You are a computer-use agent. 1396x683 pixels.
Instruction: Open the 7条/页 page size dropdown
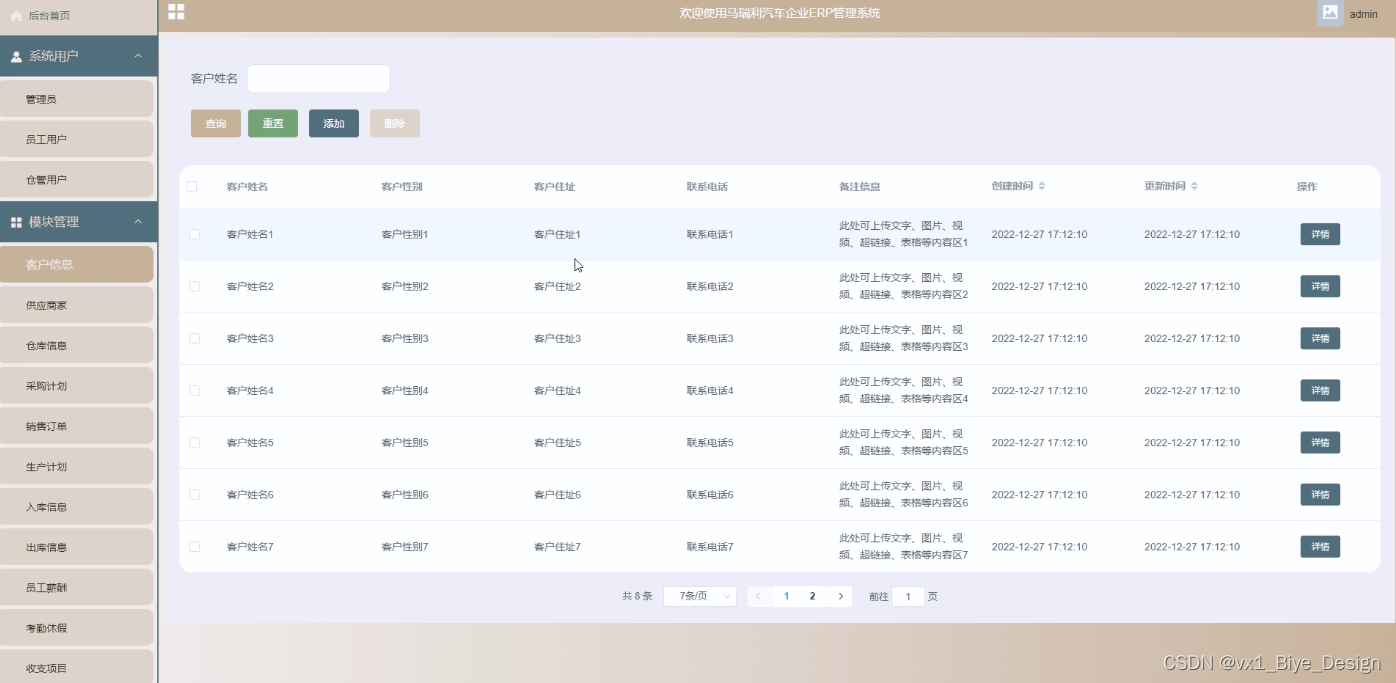[x=700, y=596]
